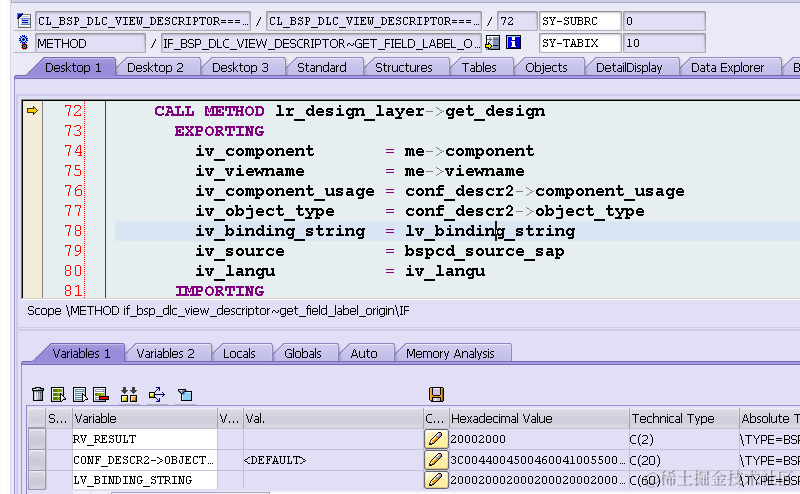Click the LV_BINDING_STRING variable name cell
The width and height of the screenshot is (800, 494).
coord(144,480)
